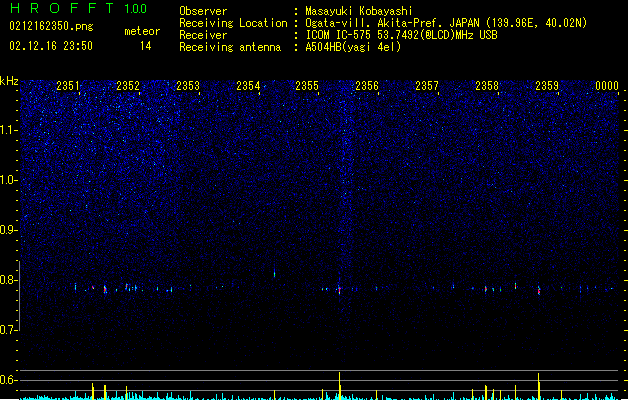Click the kHz axis unit label
The width and height of the screenshot is (629, 400).
point(9,81)
